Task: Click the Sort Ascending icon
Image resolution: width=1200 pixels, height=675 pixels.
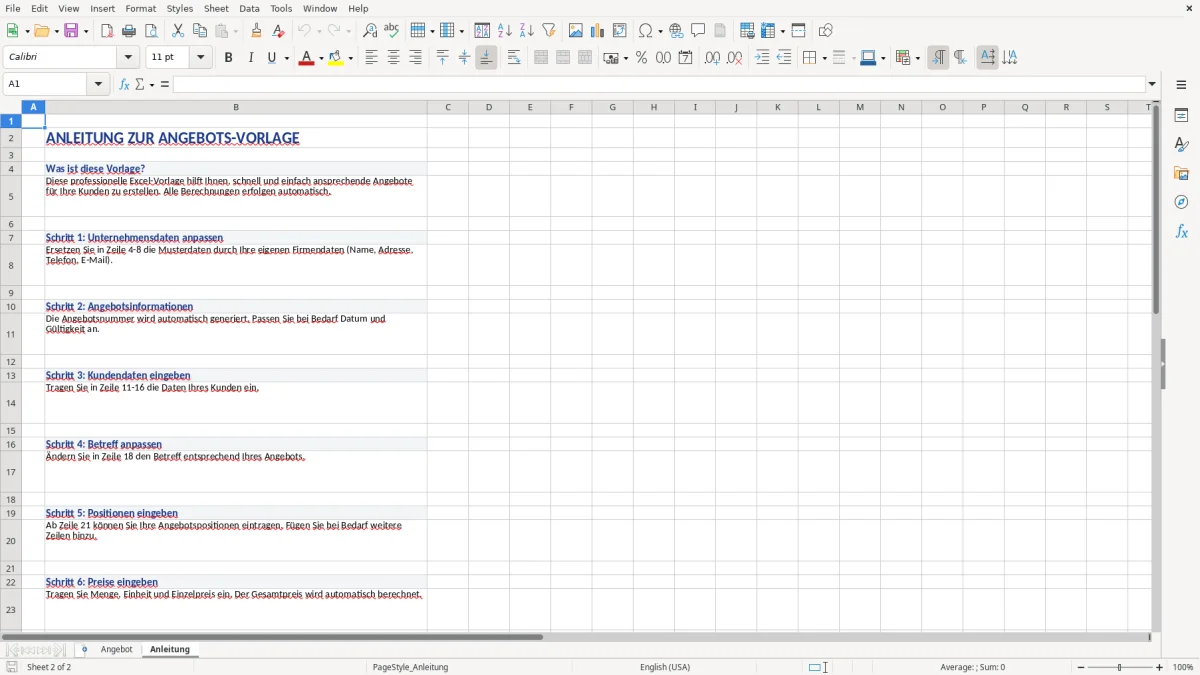Action: point(505,31)
